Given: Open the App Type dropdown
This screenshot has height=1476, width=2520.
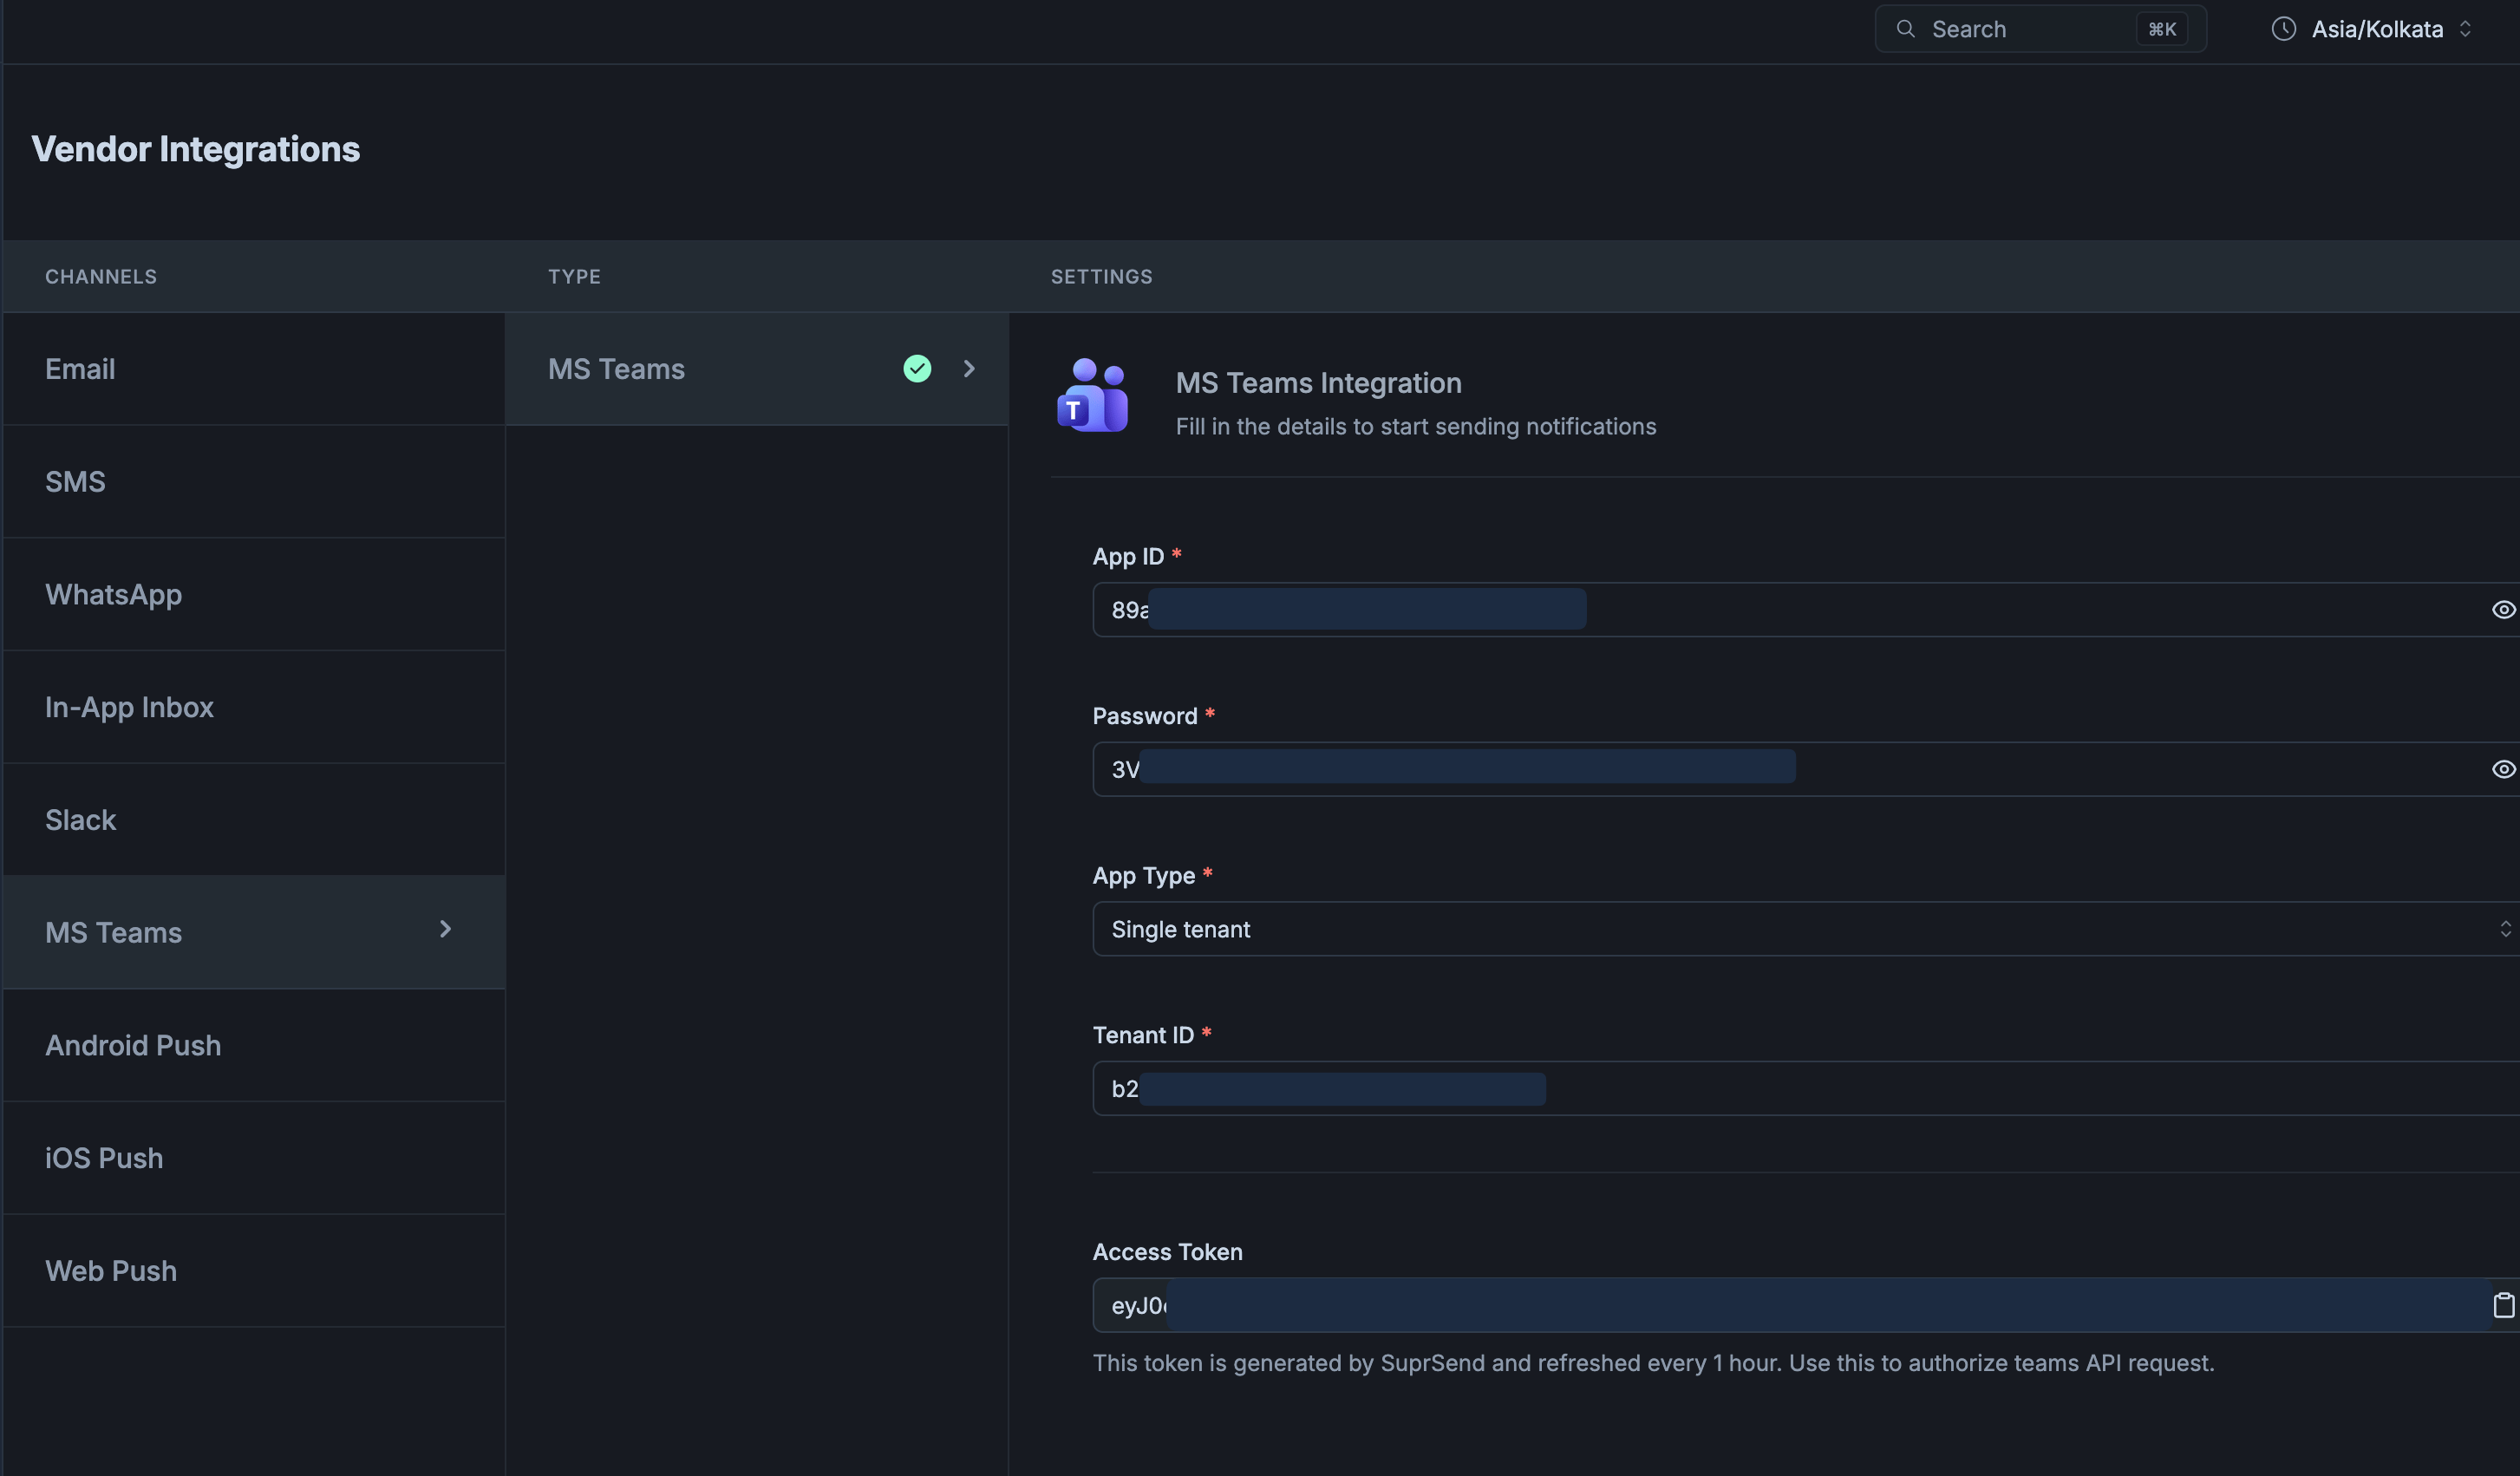Looking at the screenshot, I should tap(1805, 929).
